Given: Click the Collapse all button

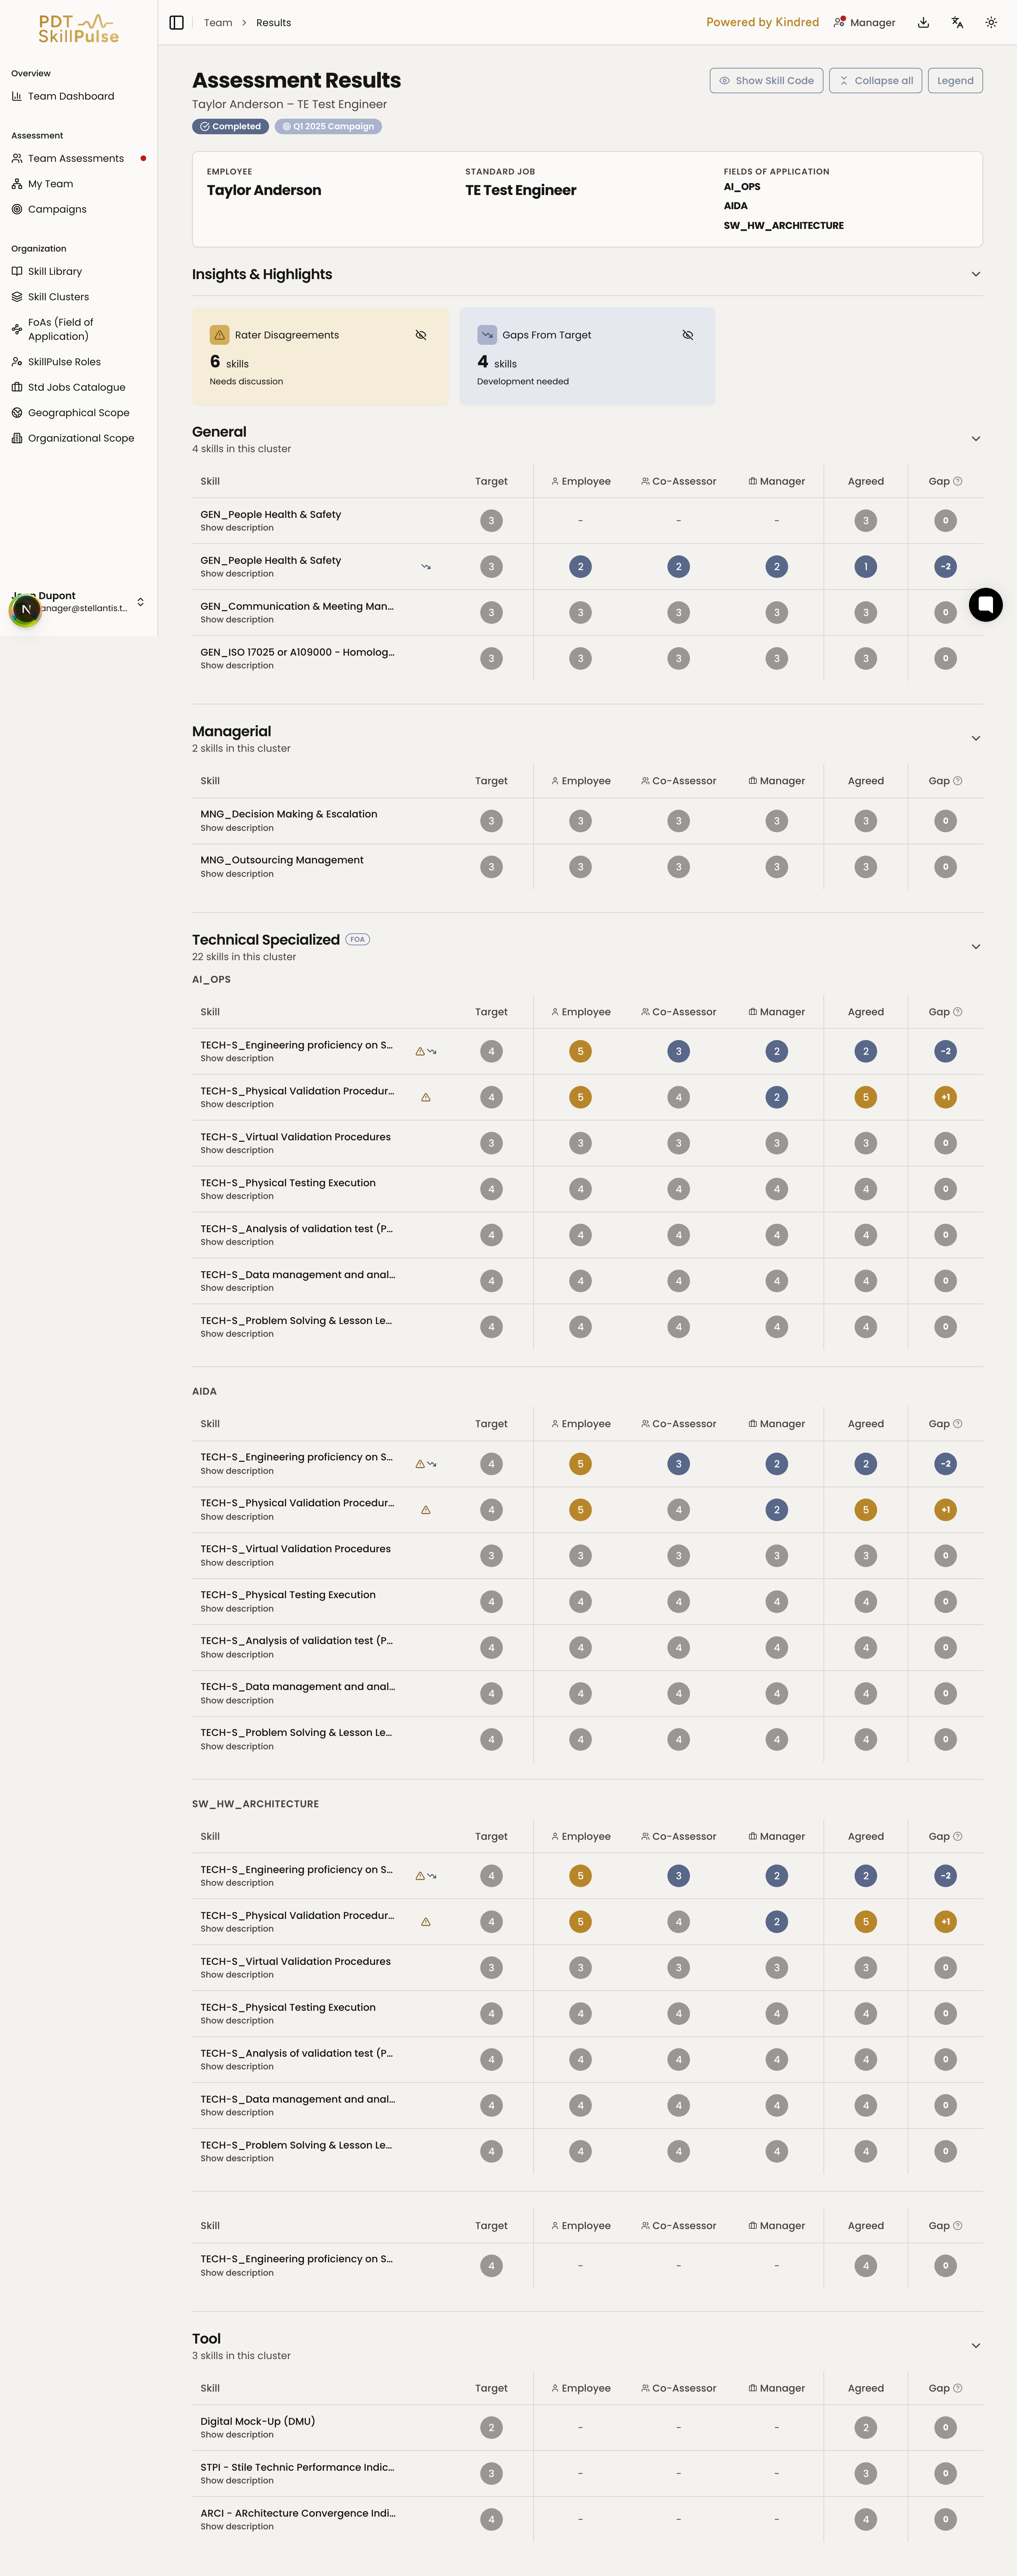Looking at the screenshot, I should pos(876,81).
